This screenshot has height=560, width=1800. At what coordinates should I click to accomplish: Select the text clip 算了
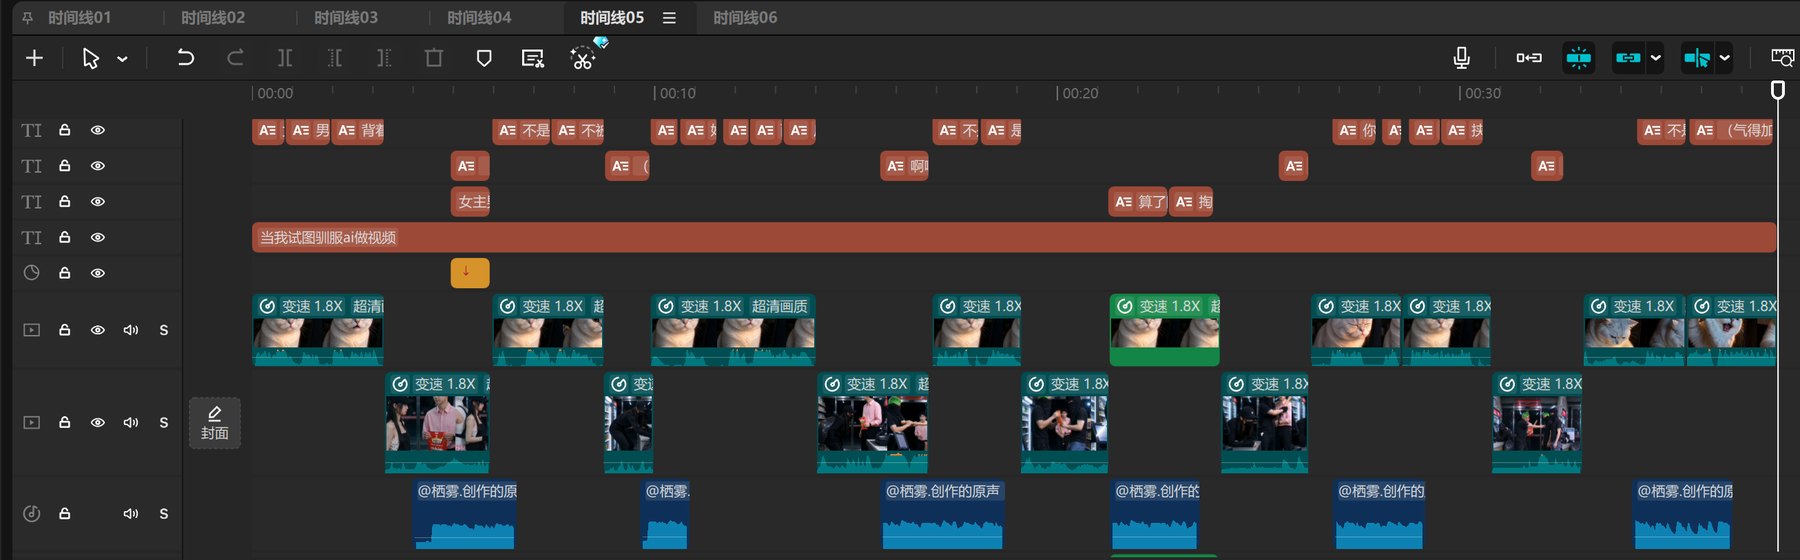1138,202
